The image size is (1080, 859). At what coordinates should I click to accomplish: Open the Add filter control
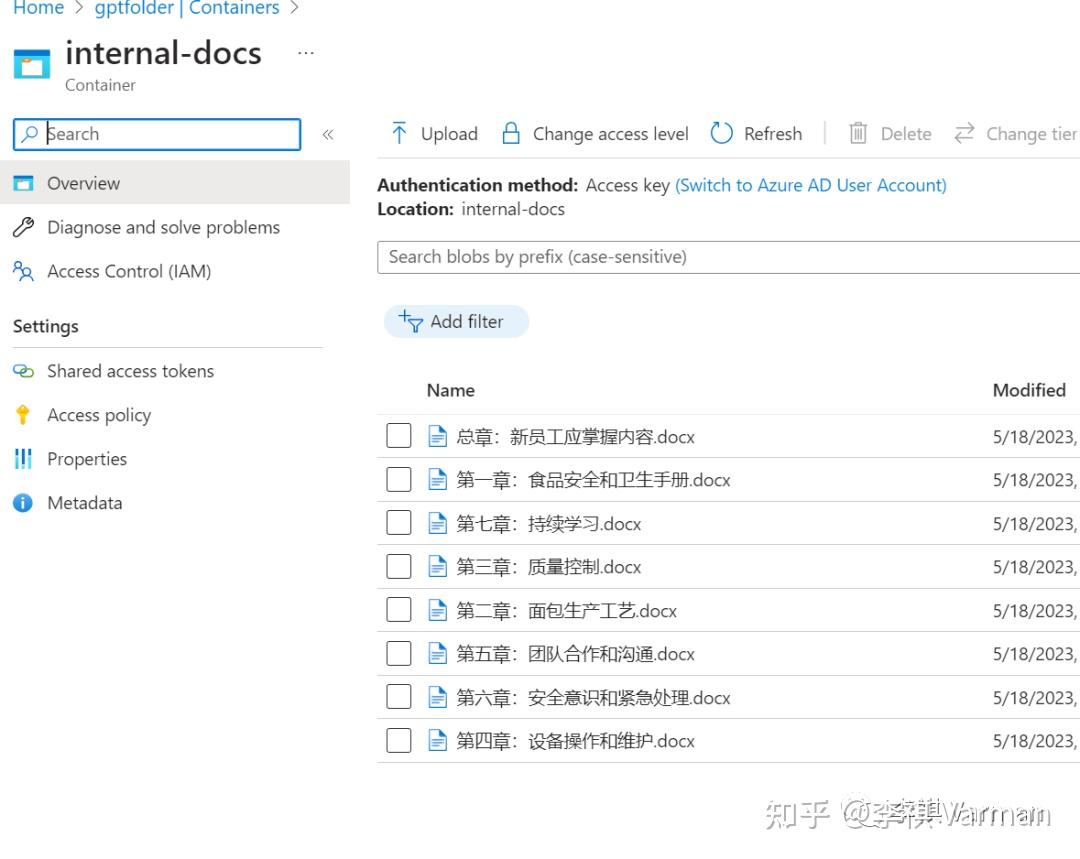coord(456,321)
